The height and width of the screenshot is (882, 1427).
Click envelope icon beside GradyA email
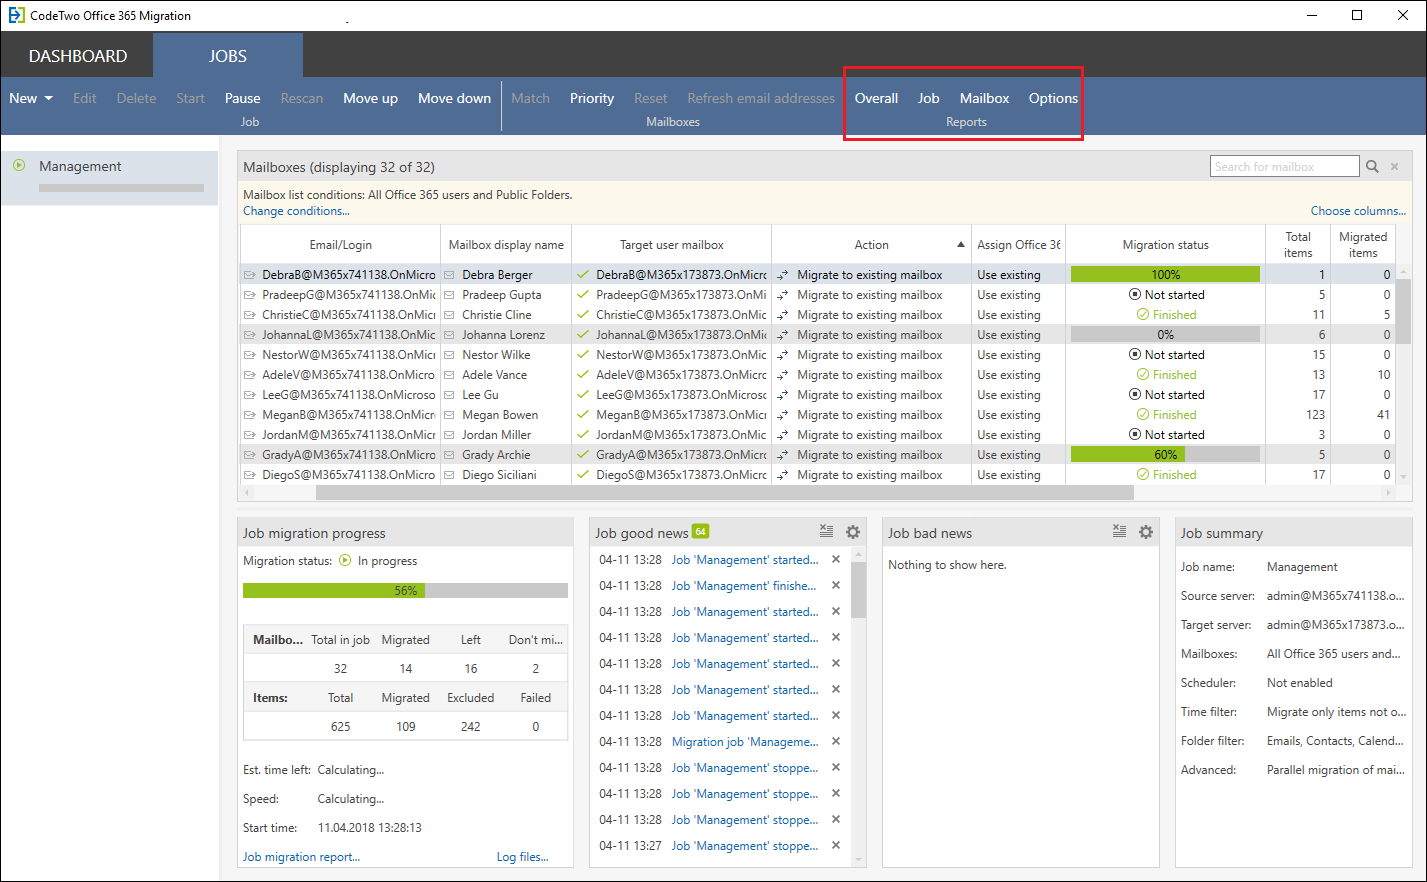tap(249, 454)
